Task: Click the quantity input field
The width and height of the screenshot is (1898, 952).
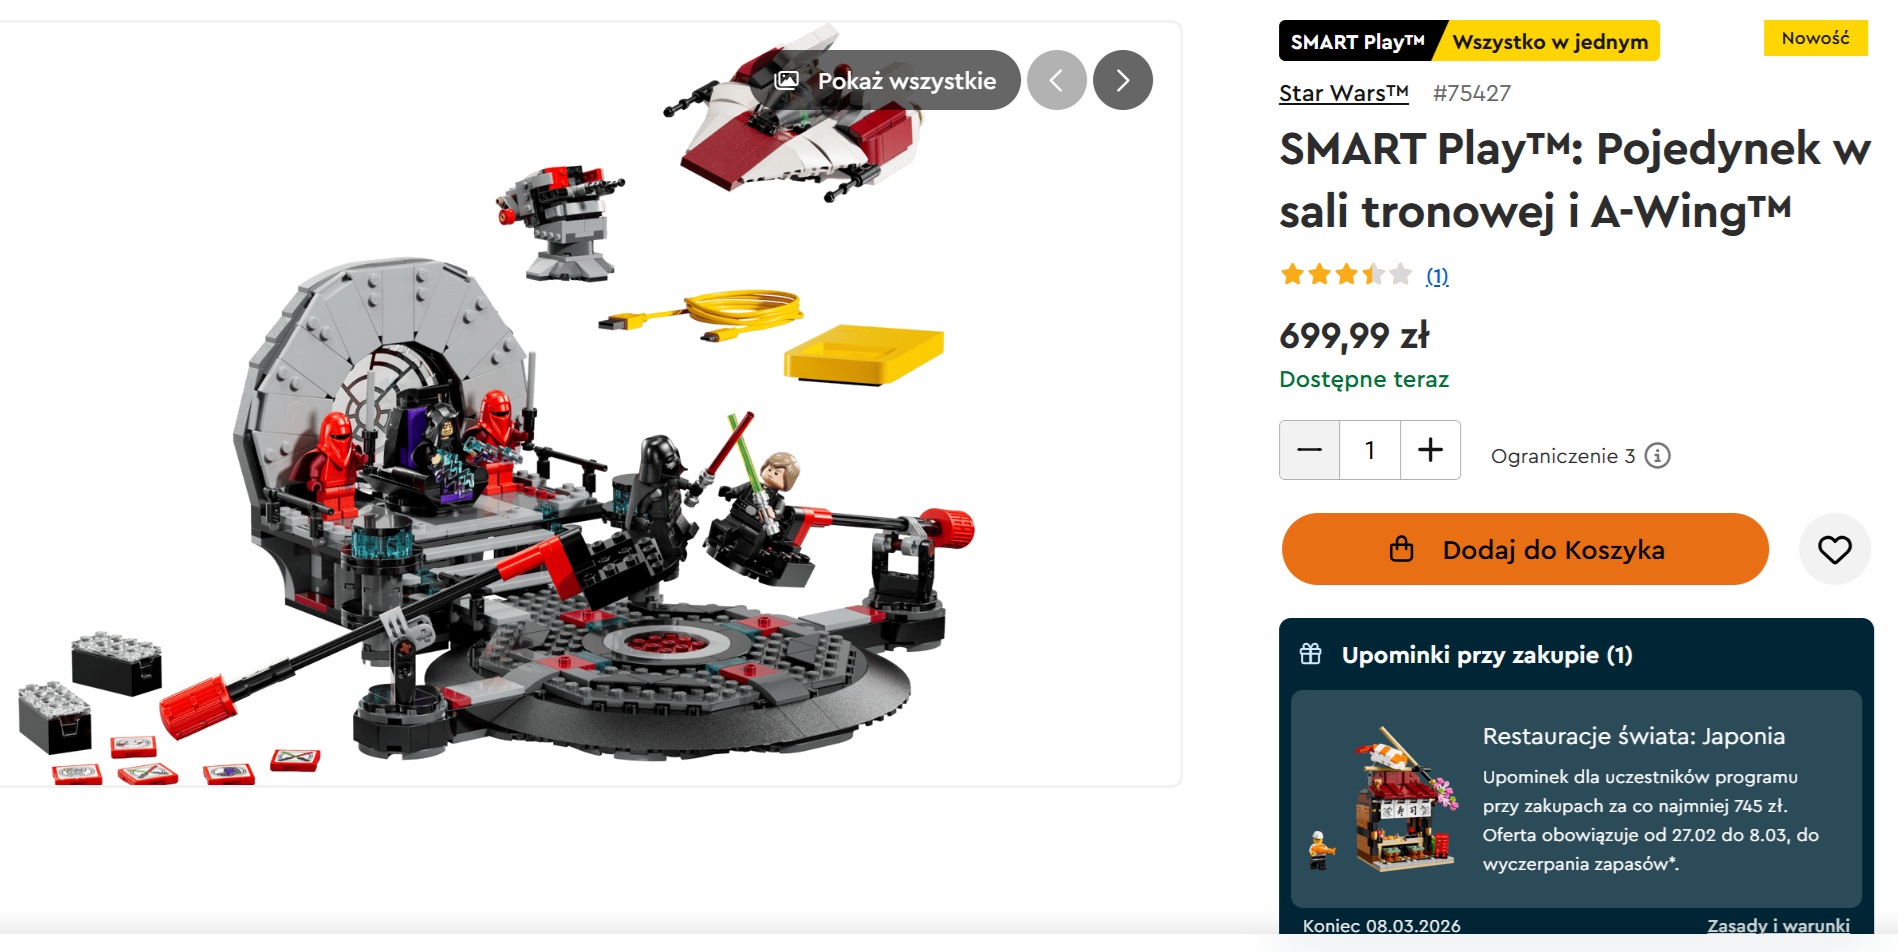Action: click(1370, 450)
